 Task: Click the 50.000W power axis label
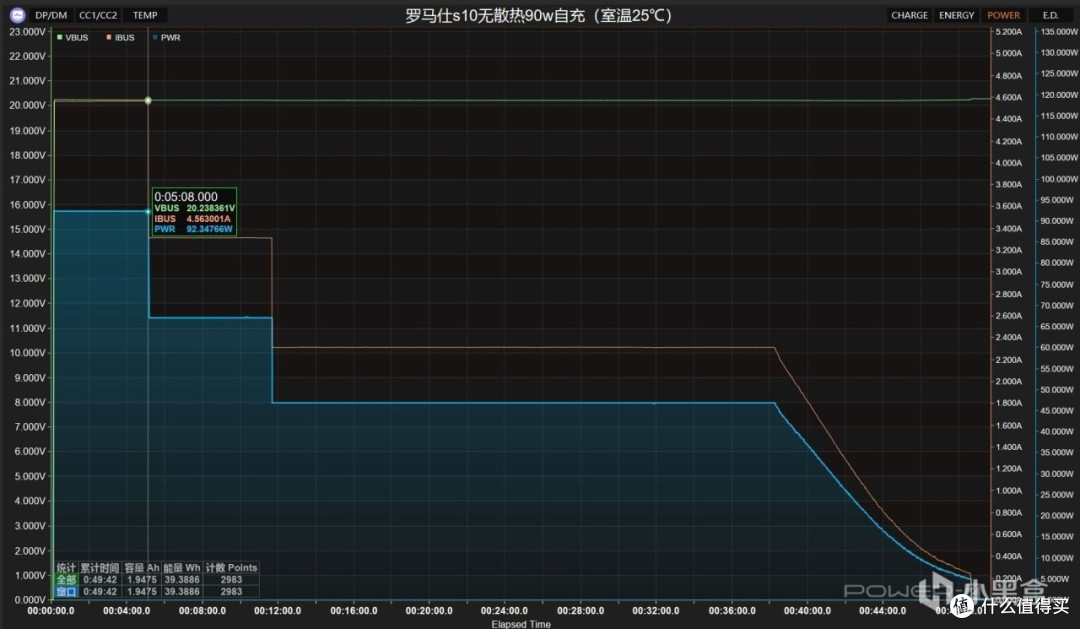click(1057, 389)
